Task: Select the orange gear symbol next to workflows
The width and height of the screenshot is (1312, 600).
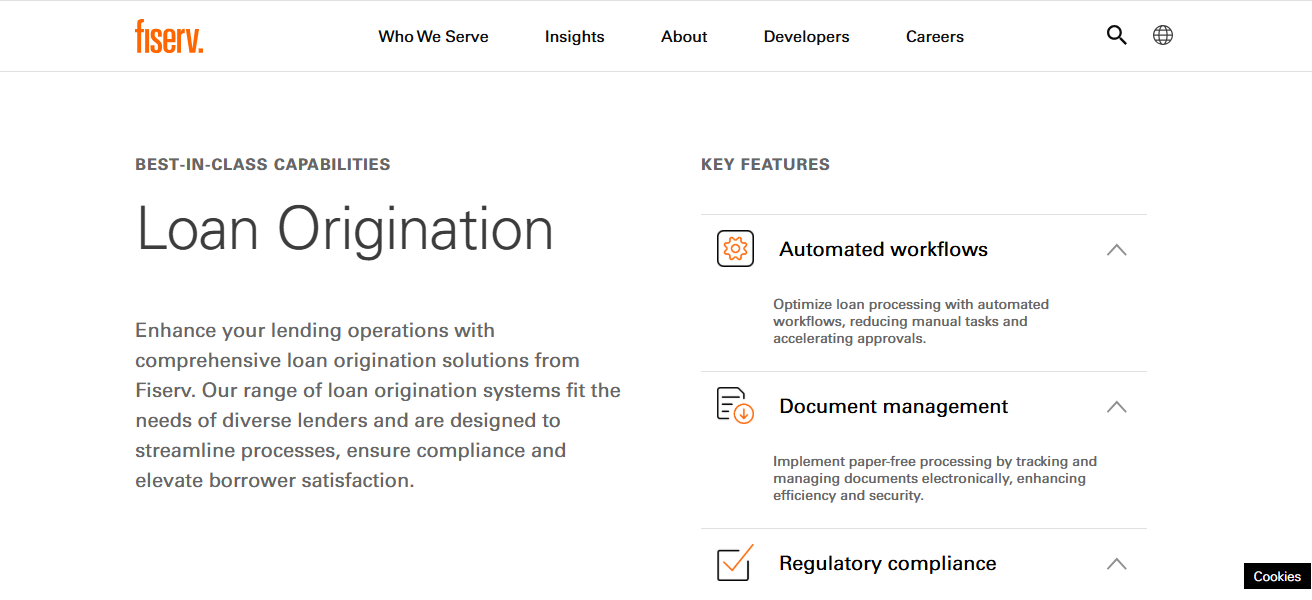Action: (735, 248)
